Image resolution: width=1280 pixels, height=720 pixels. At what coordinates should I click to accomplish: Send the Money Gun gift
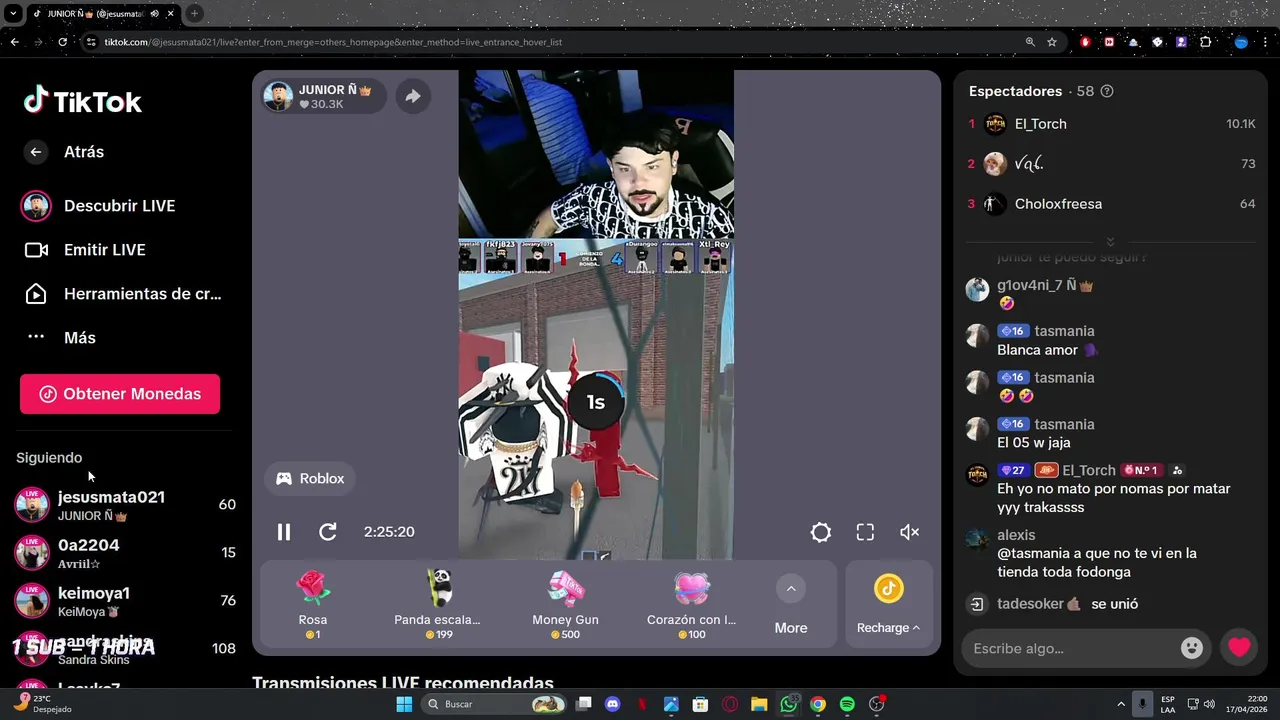pyautogui.click(x=565, y=605)
